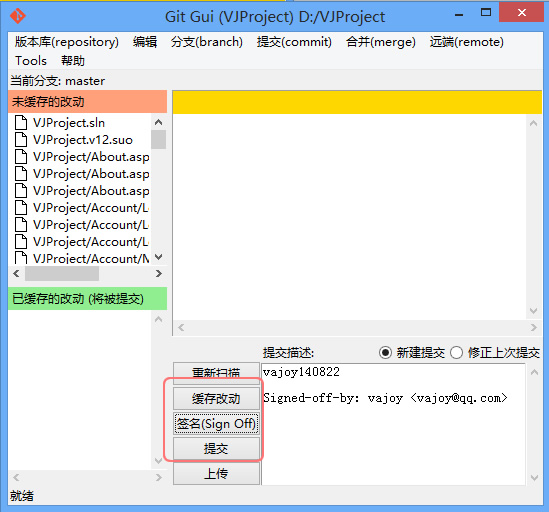549x512 pixels.
Task: Open the 分支(branch) menu
Action: click(207, 42)
